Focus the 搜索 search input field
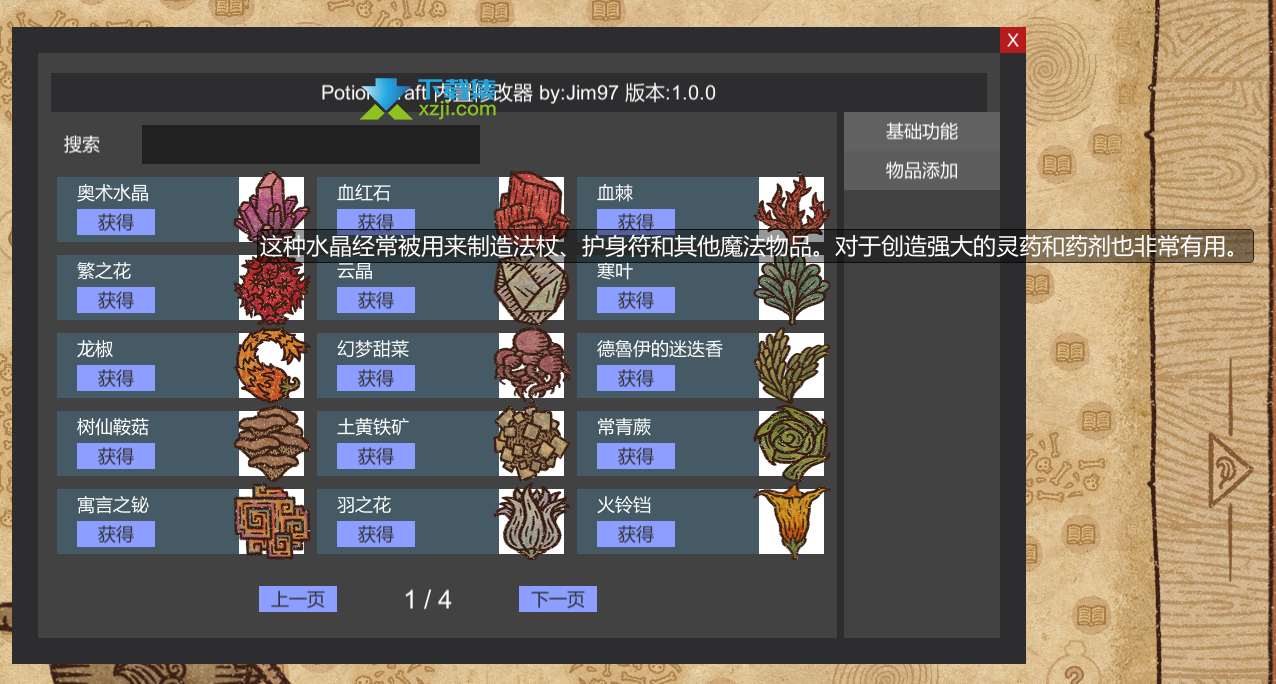The image size is (1276, 684). pos(311,144)
